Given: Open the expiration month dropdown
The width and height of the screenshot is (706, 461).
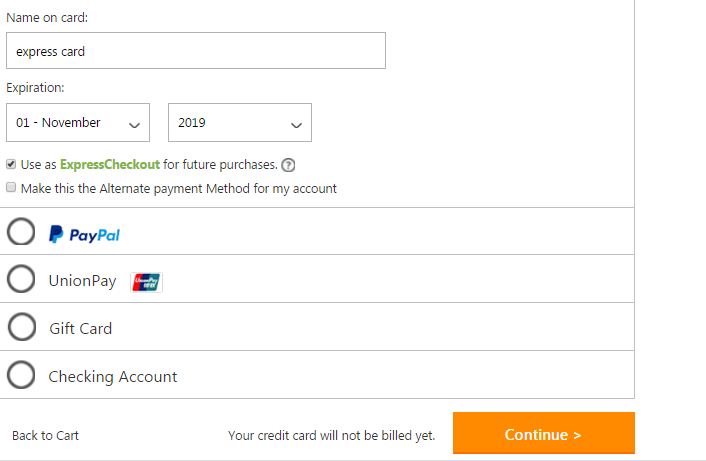Looking at the screenshot, I should click(78, 123).
